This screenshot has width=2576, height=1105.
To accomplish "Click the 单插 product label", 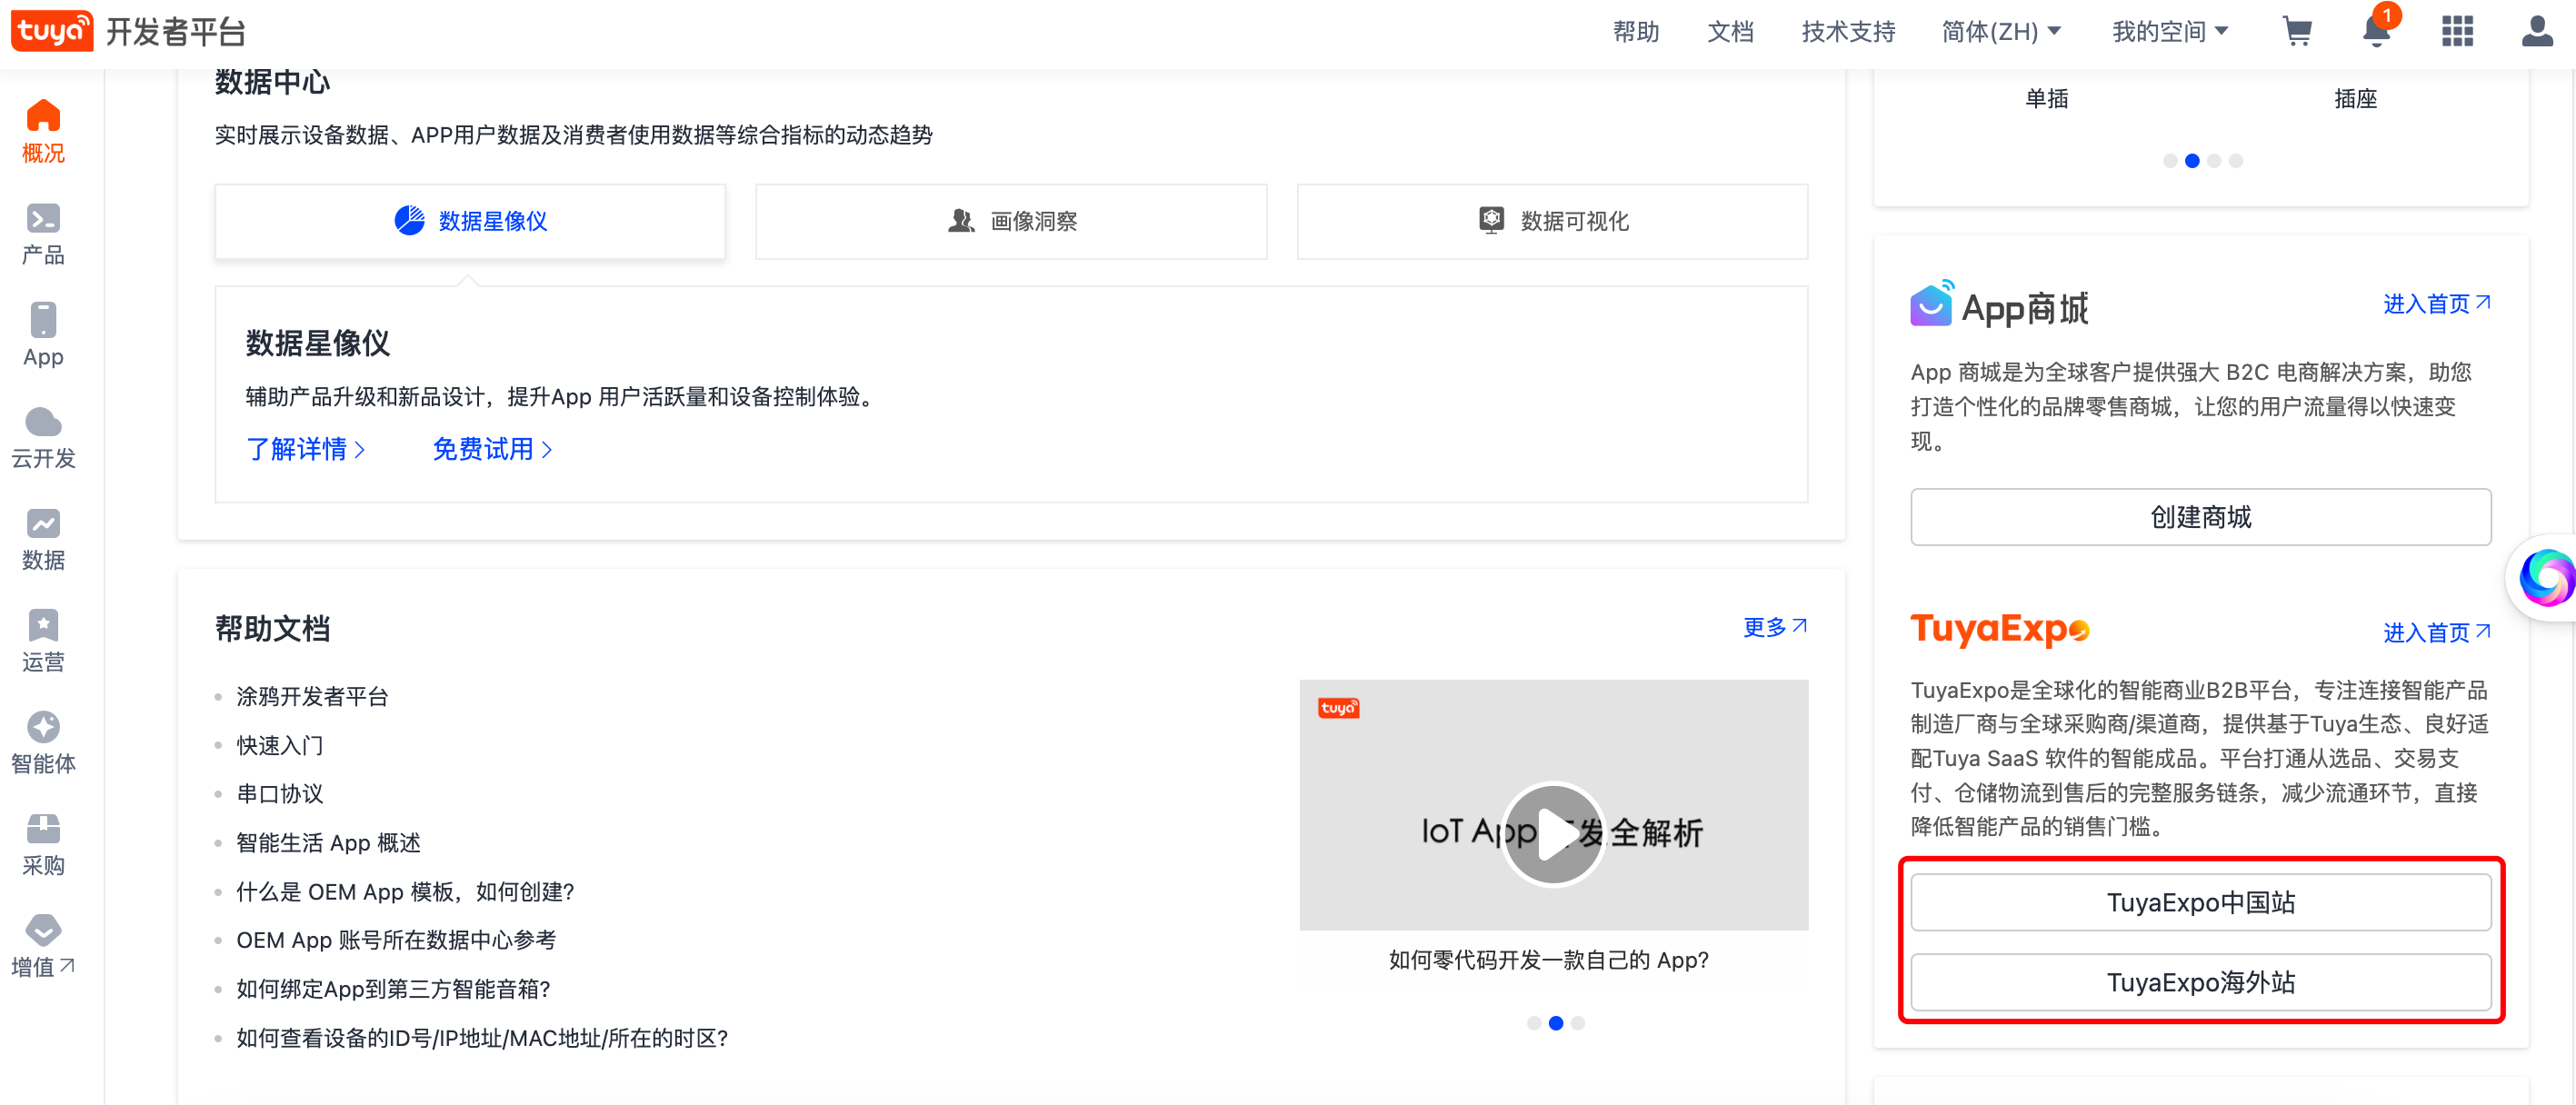I will pos(2046,99).
